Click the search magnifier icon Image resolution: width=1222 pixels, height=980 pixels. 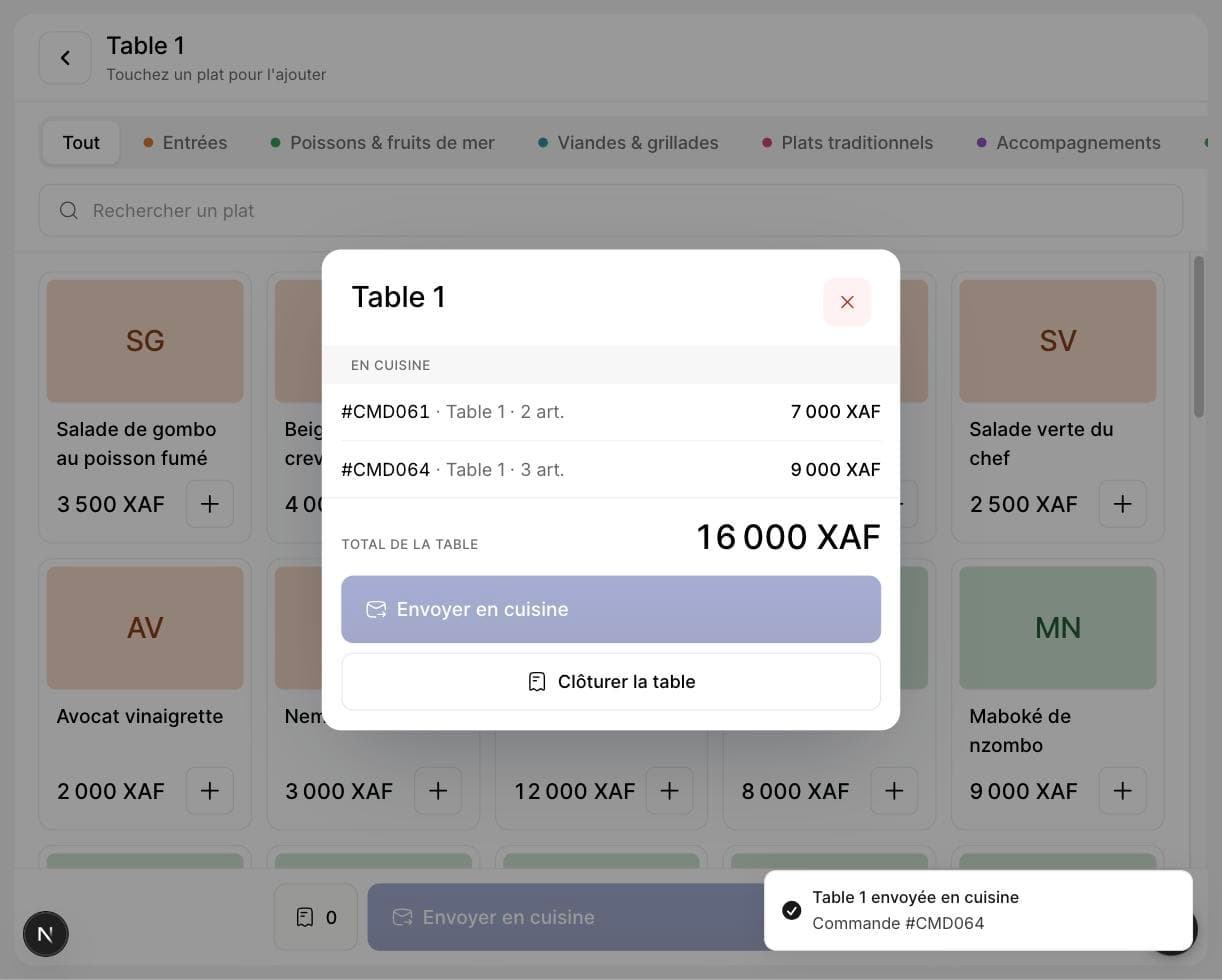point(69,211)
